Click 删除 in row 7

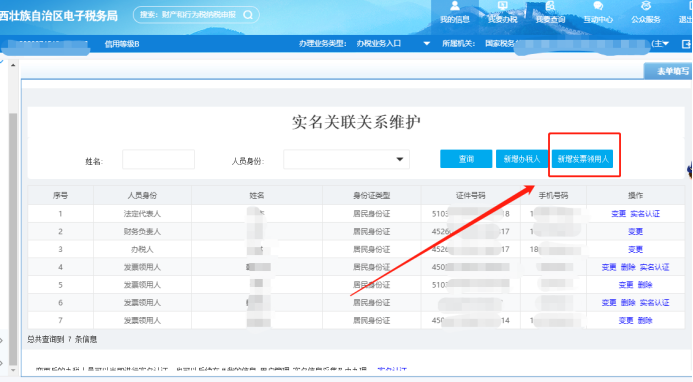(645, 321)
